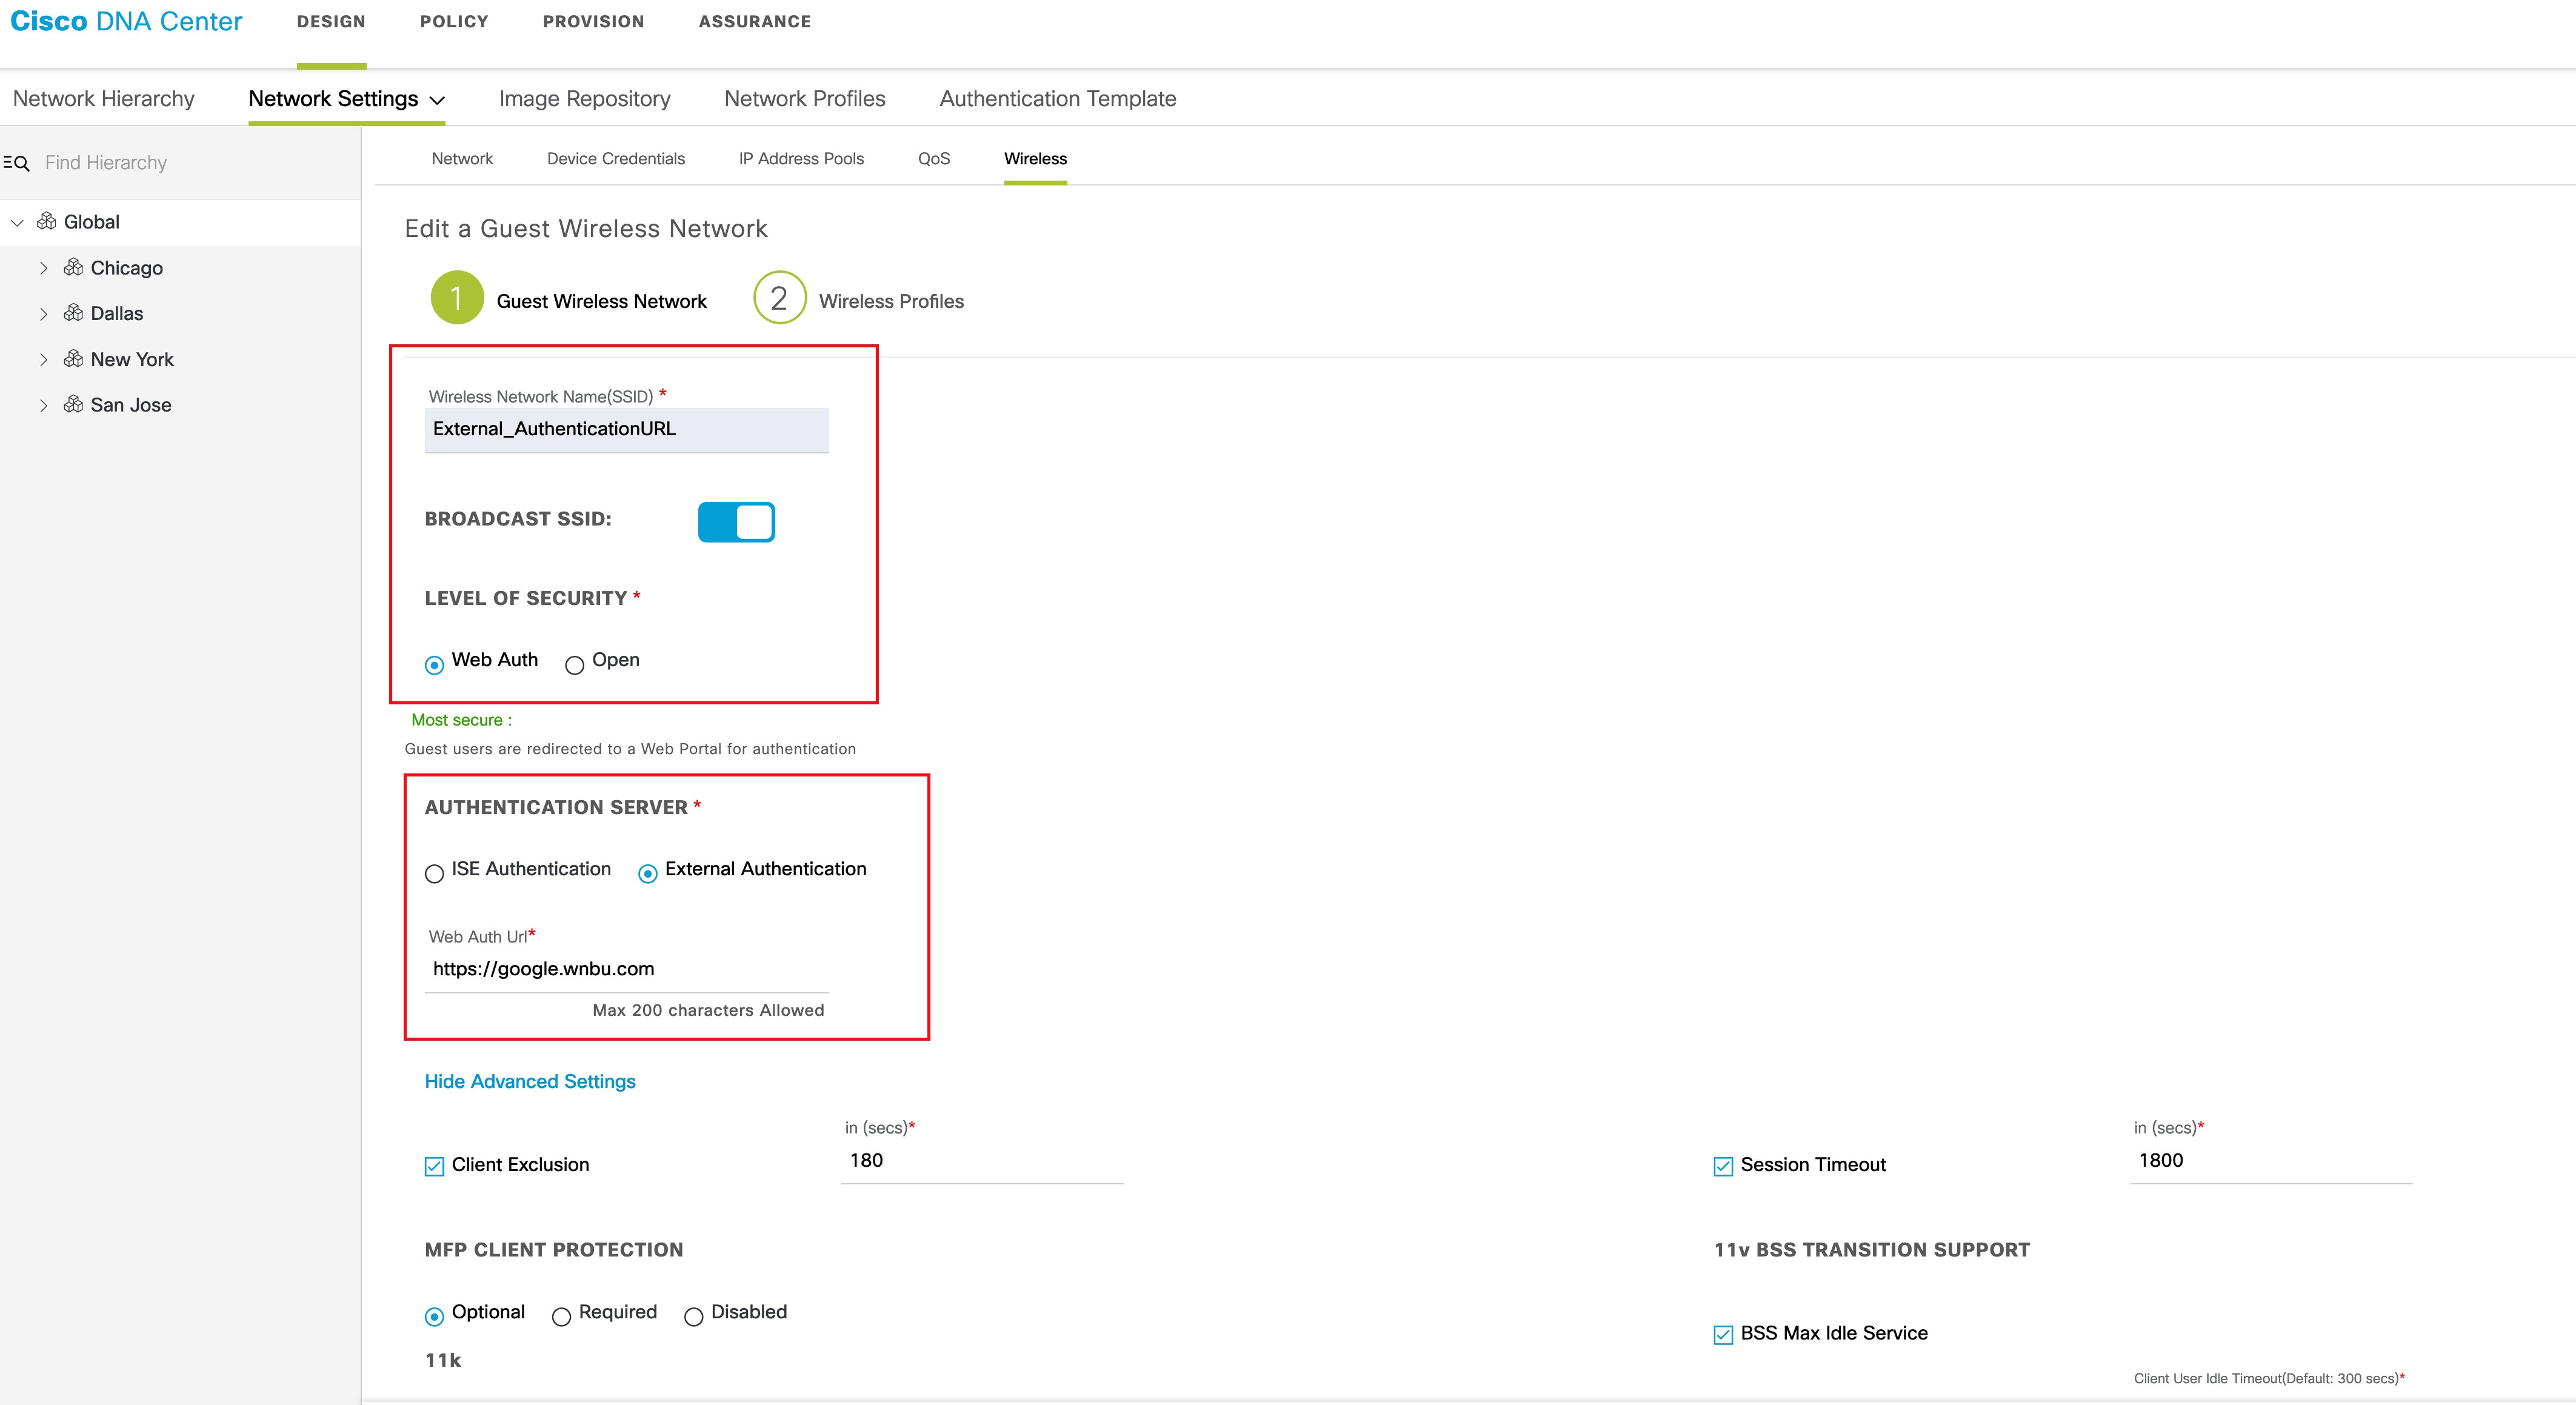The image size is (2576, 1405).
Task: Open the Device Credentials sub-tab
Action: [x=616, y=158]
